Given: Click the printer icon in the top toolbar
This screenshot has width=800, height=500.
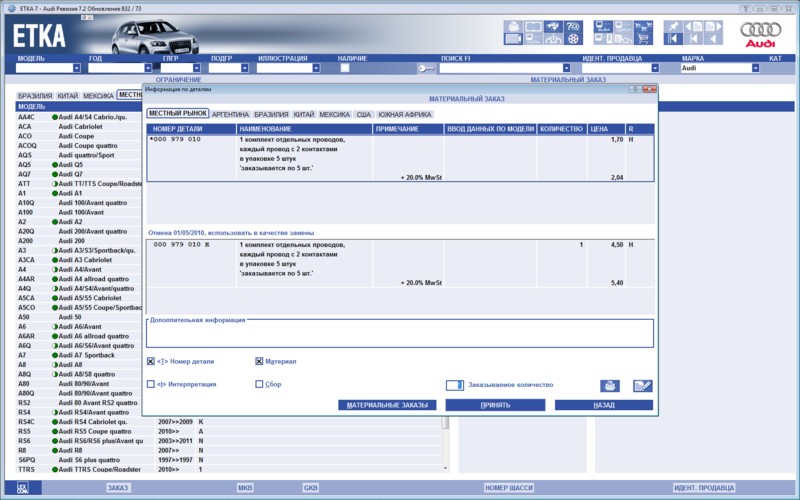Looking at the screenshot, I should pyautogui.click(x=513, y=26).
